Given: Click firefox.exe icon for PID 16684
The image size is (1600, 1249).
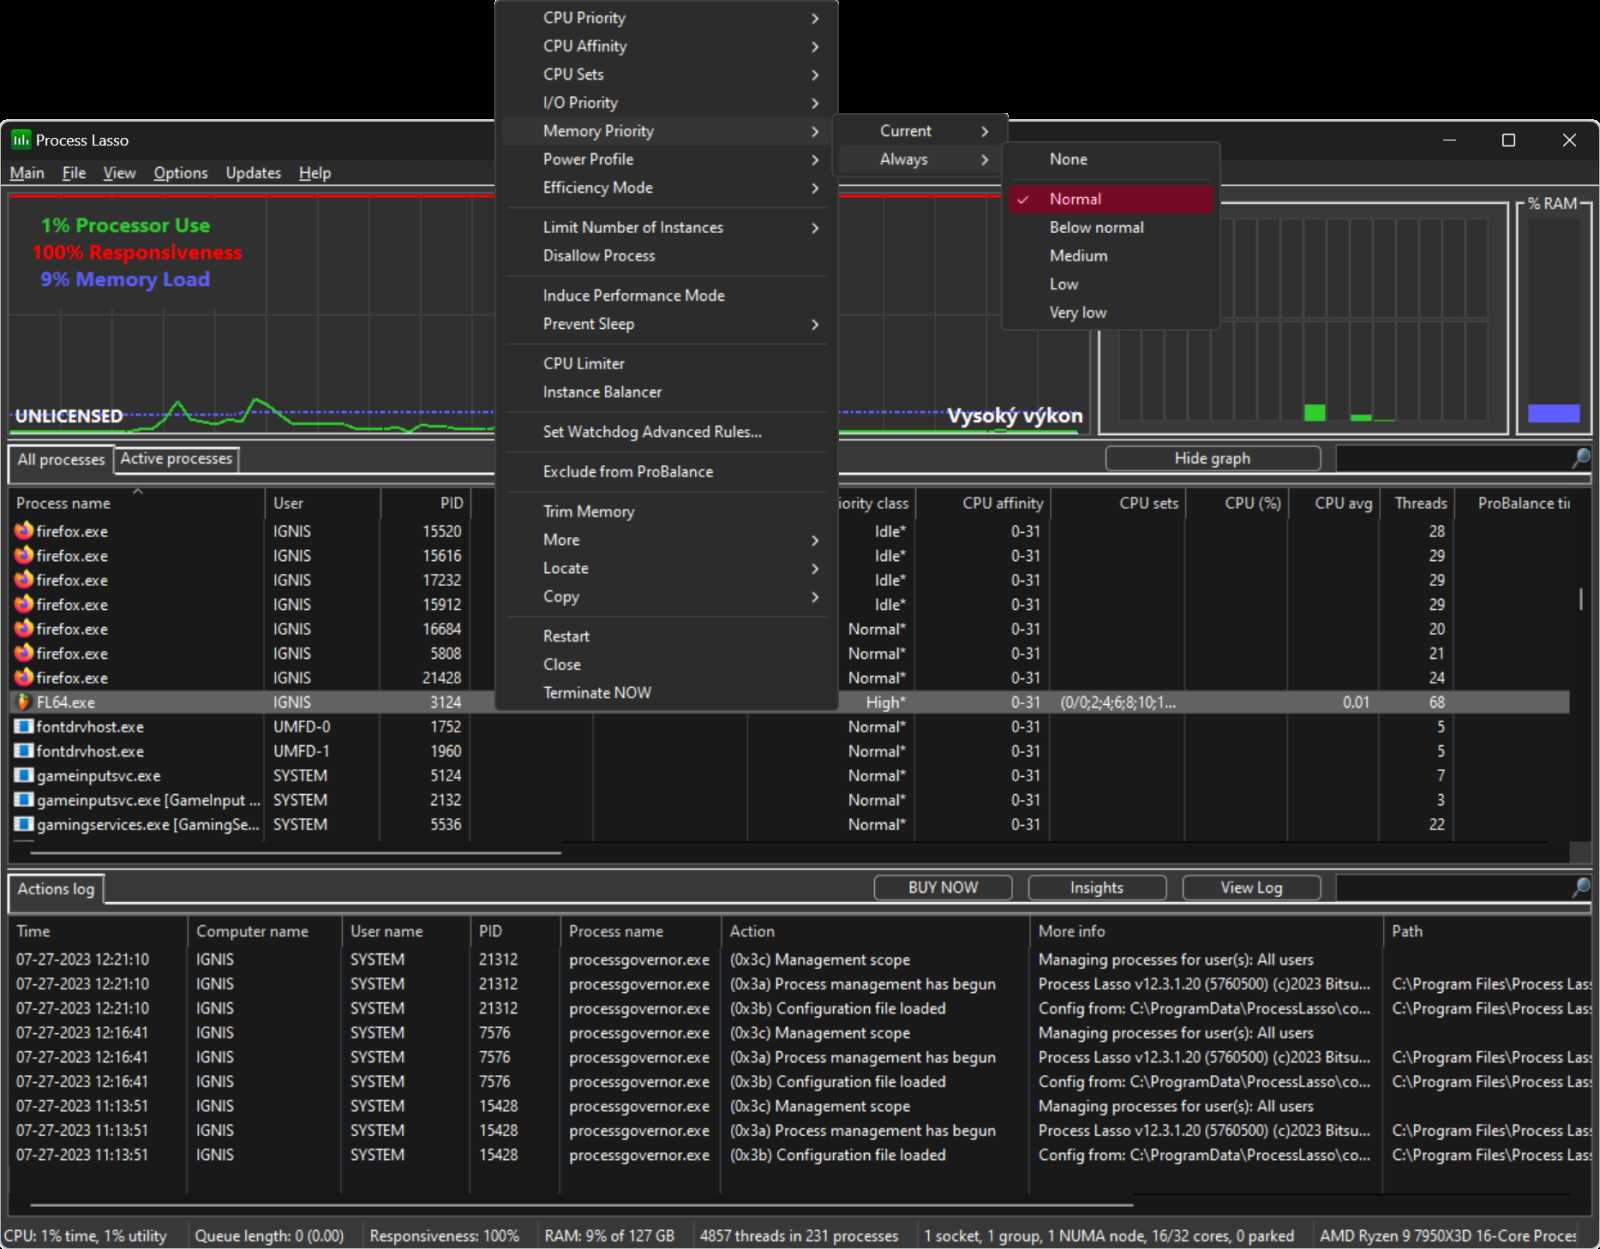Looking at the screenshot, I should [x=24, y=629].
